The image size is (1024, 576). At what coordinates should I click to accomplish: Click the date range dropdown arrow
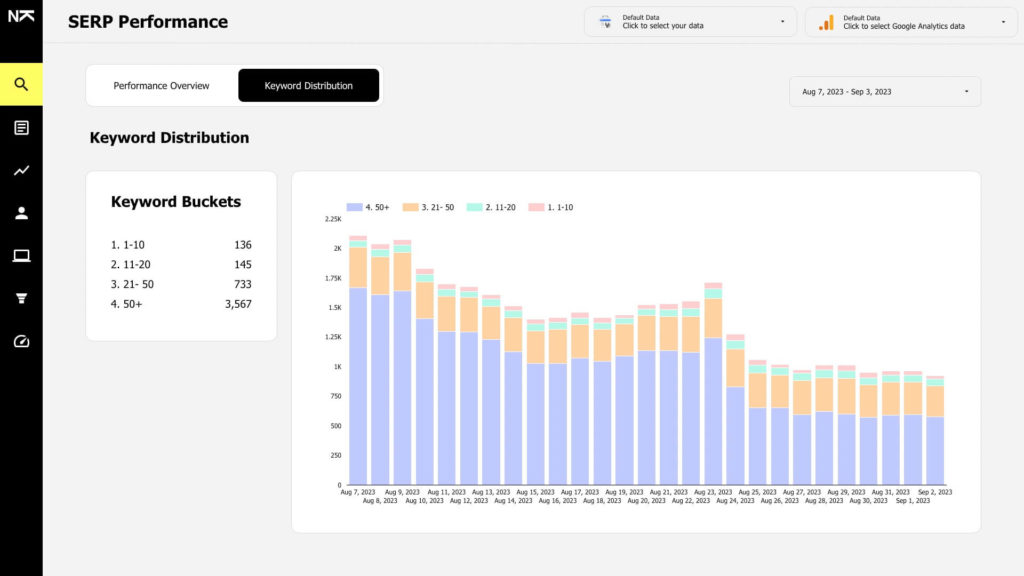[967, 91]
